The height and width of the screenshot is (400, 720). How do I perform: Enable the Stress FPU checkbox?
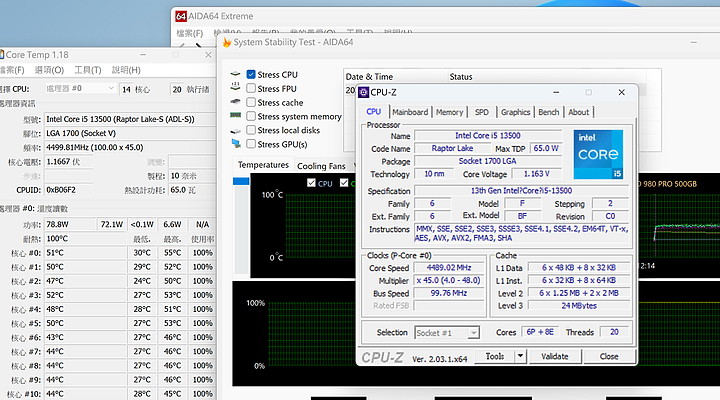coord(251,88)
